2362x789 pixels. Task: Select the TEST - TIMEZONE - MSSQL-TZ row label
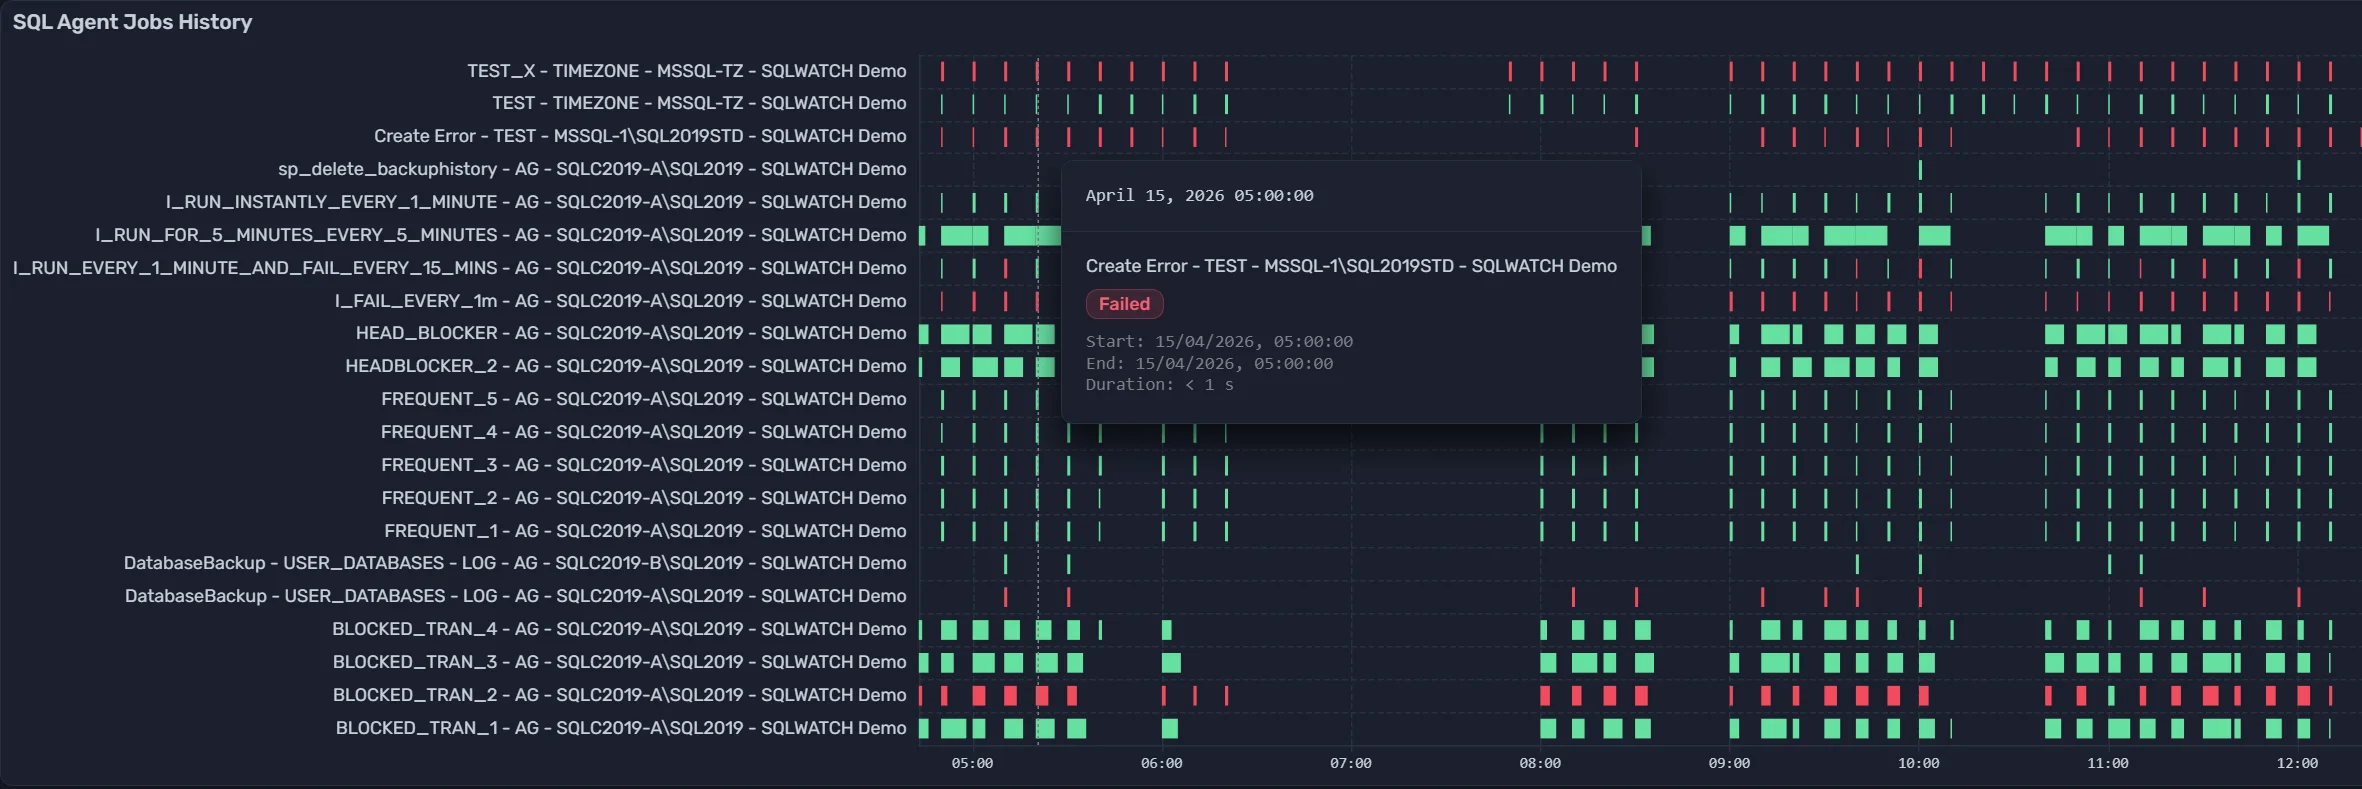pos(699,103)
